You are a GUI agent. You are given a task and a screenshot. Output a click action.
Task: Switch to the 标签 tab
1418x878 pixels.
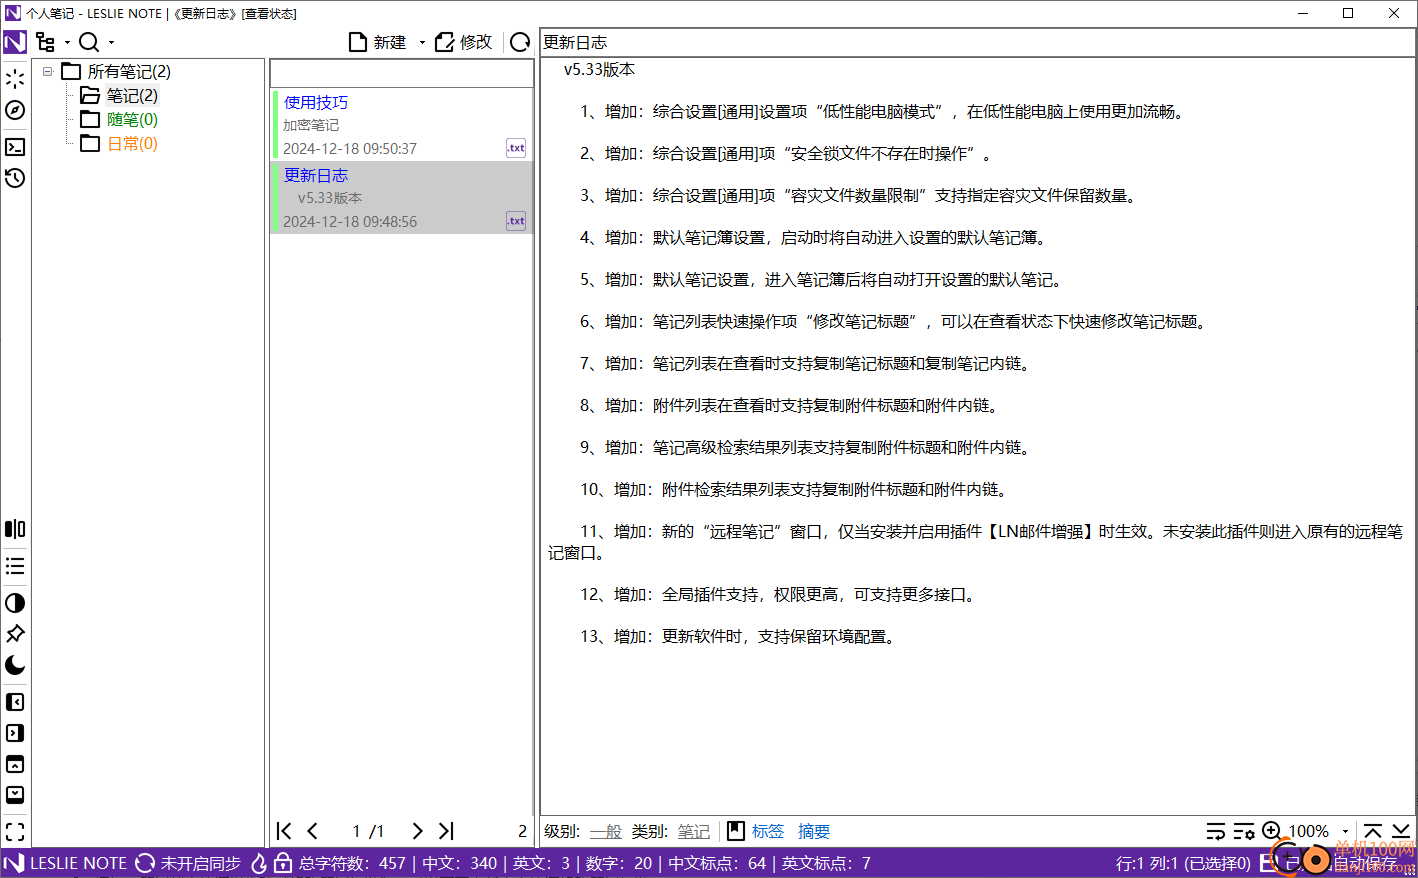(768, 832)
